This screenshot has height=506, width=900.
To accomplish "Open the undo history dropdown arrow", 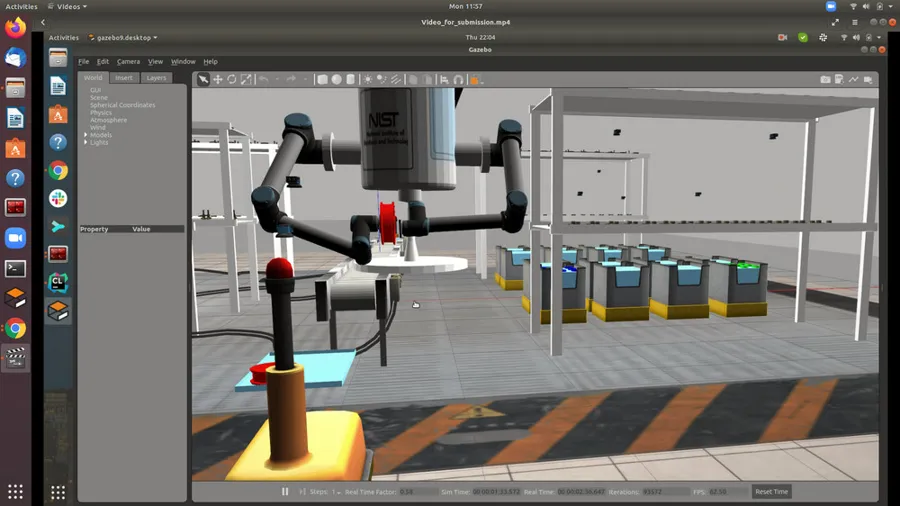I will [277, 79].
